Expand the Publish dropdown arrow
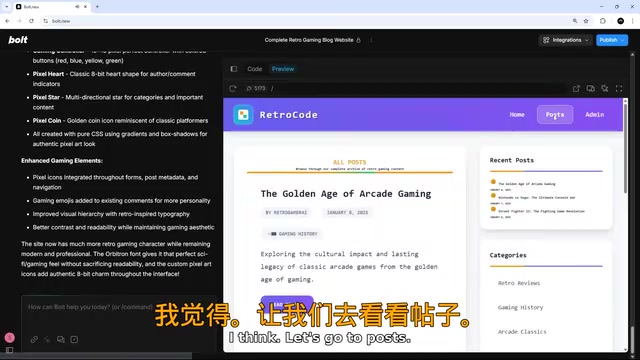The height and width of the screenshot is (360, 640). pyautogui.click(x=623, y=40)
